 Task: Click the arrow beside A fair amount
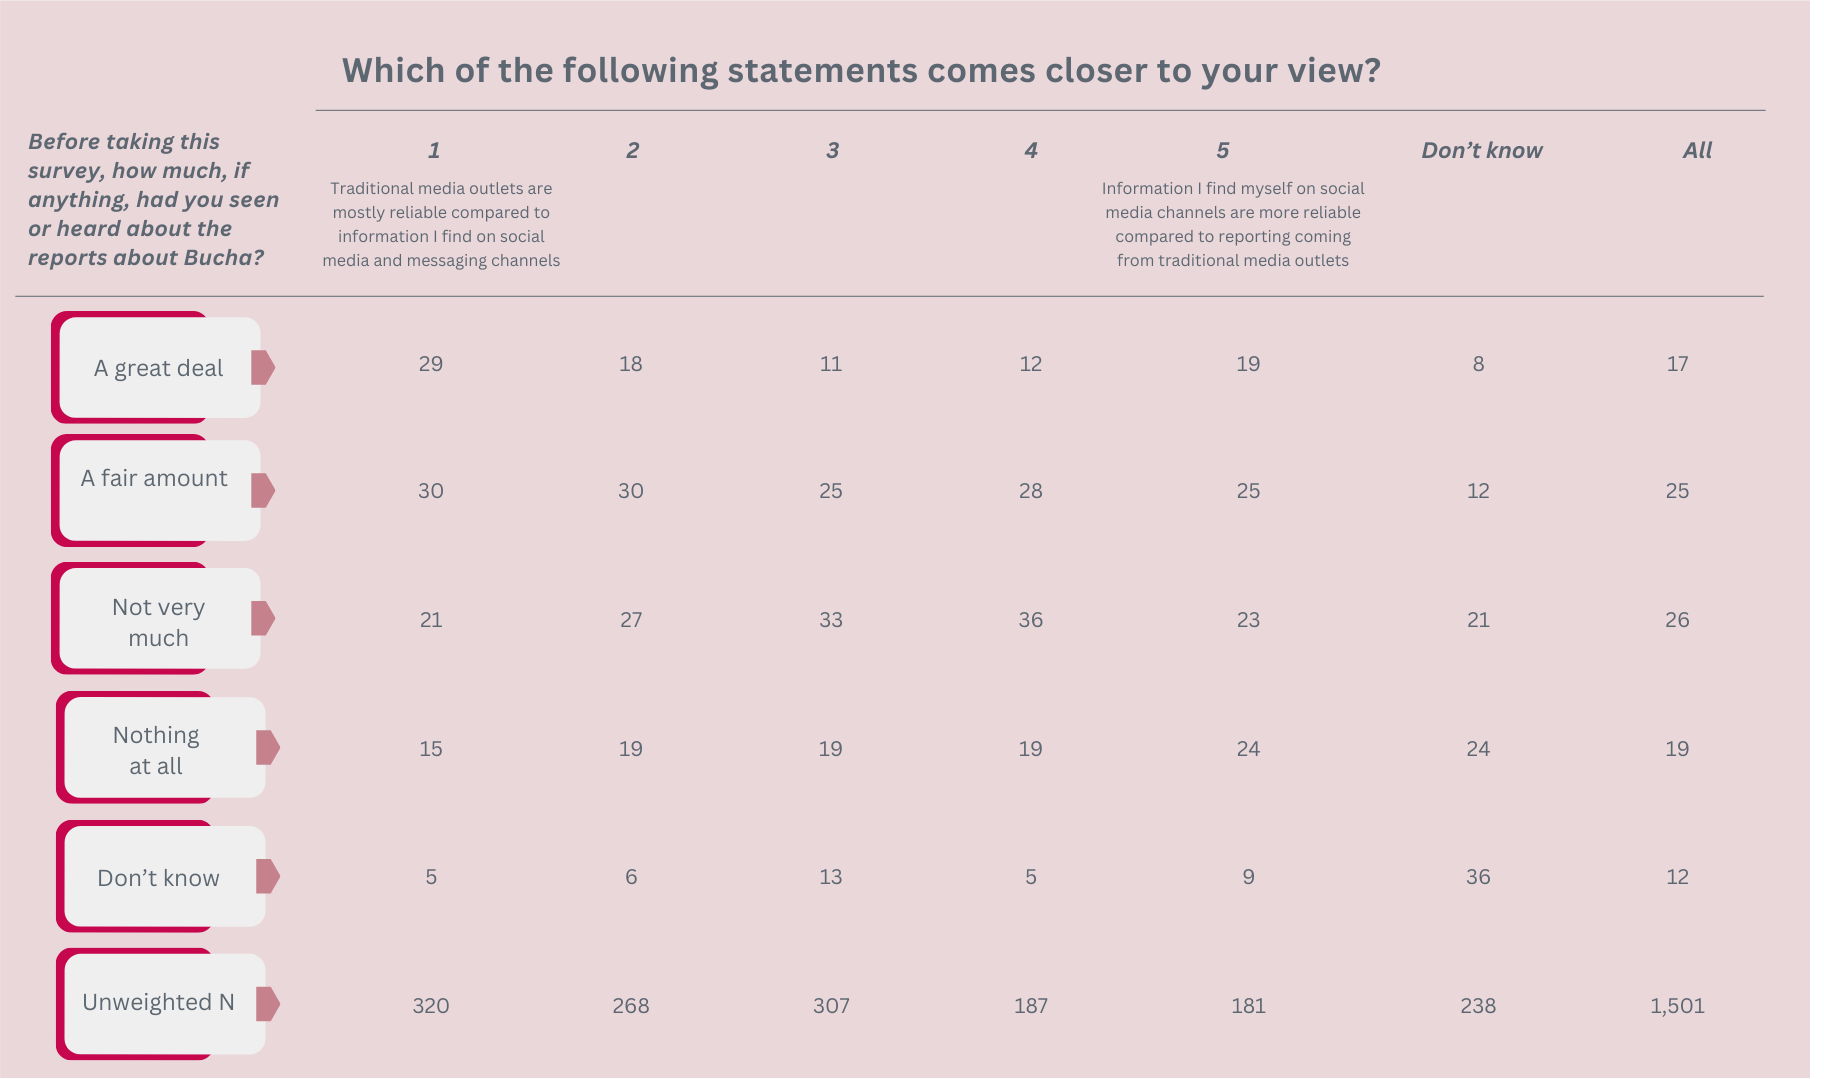[263, 490]
